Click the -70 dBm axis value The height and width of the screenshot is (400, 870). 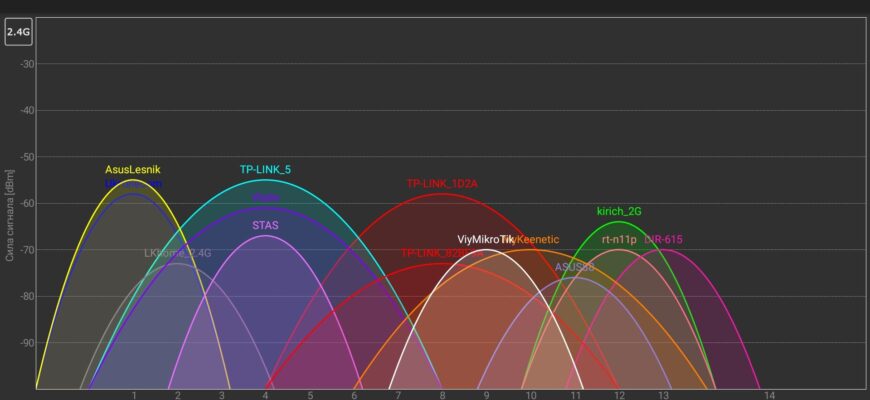[x=28, y=250]
